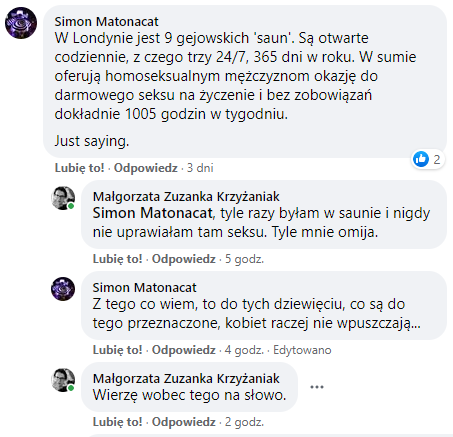453x437 pixels.
Task: Open Małgorzata's avatar on first reply
Action: coord(63,198)
